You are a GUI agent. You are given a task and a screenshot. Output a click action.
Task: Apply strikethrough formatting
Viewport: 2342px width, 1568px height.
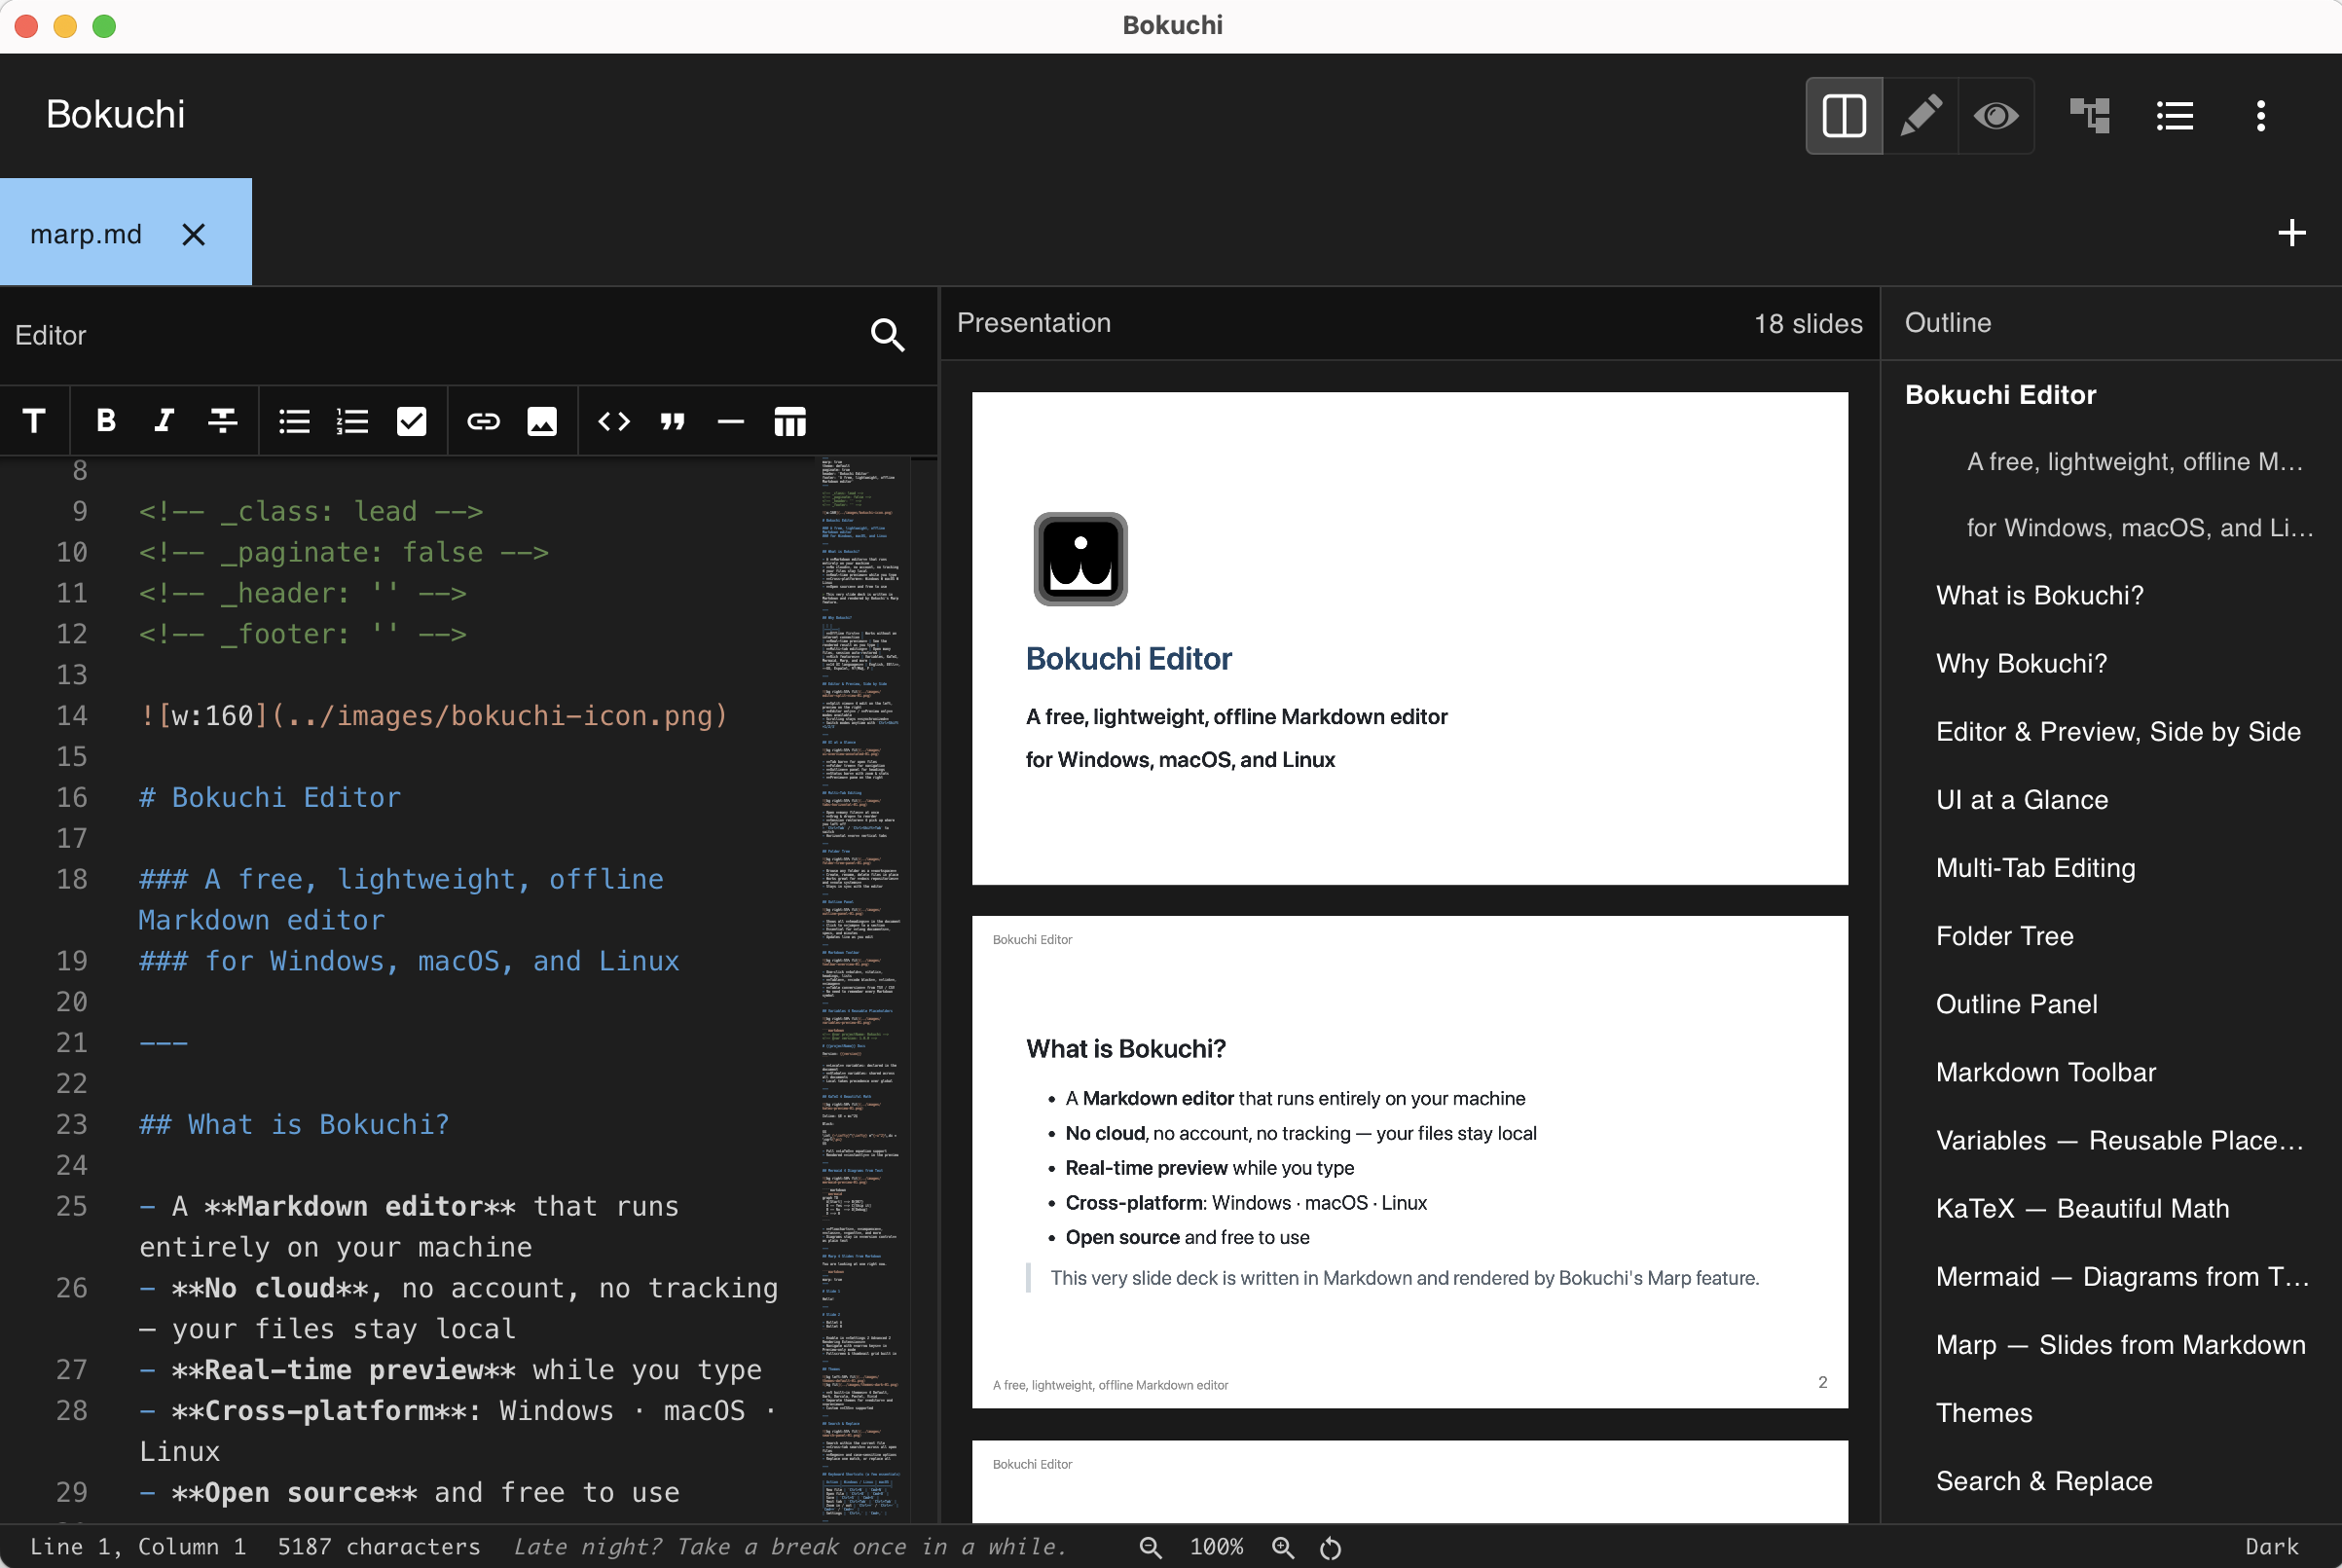coord(222,421)
